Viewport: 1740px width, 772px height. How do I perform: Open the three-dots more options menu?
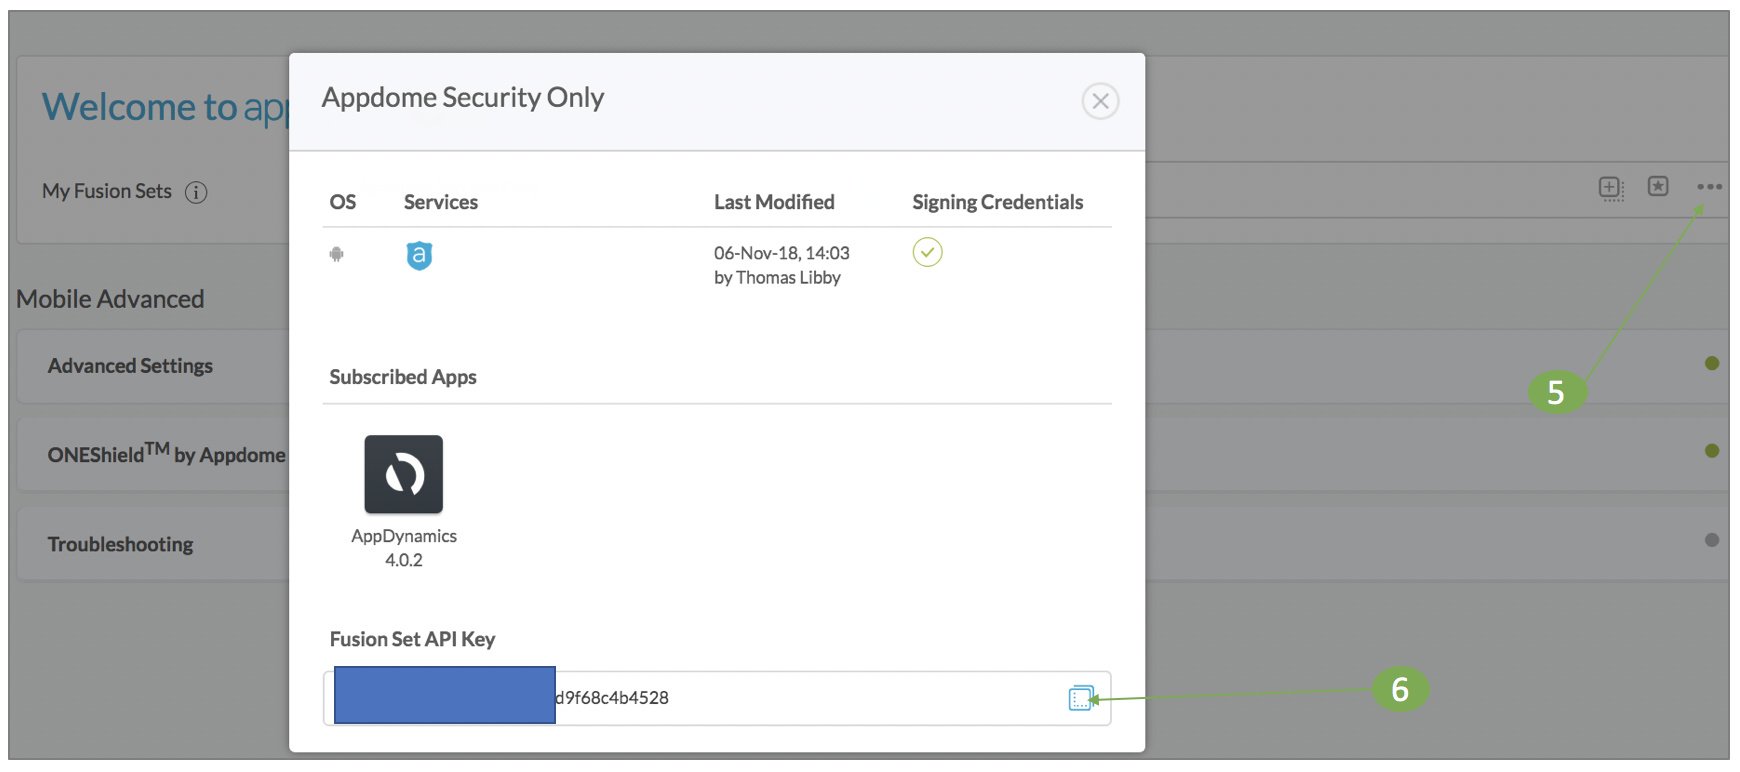tap(1709, 187)
